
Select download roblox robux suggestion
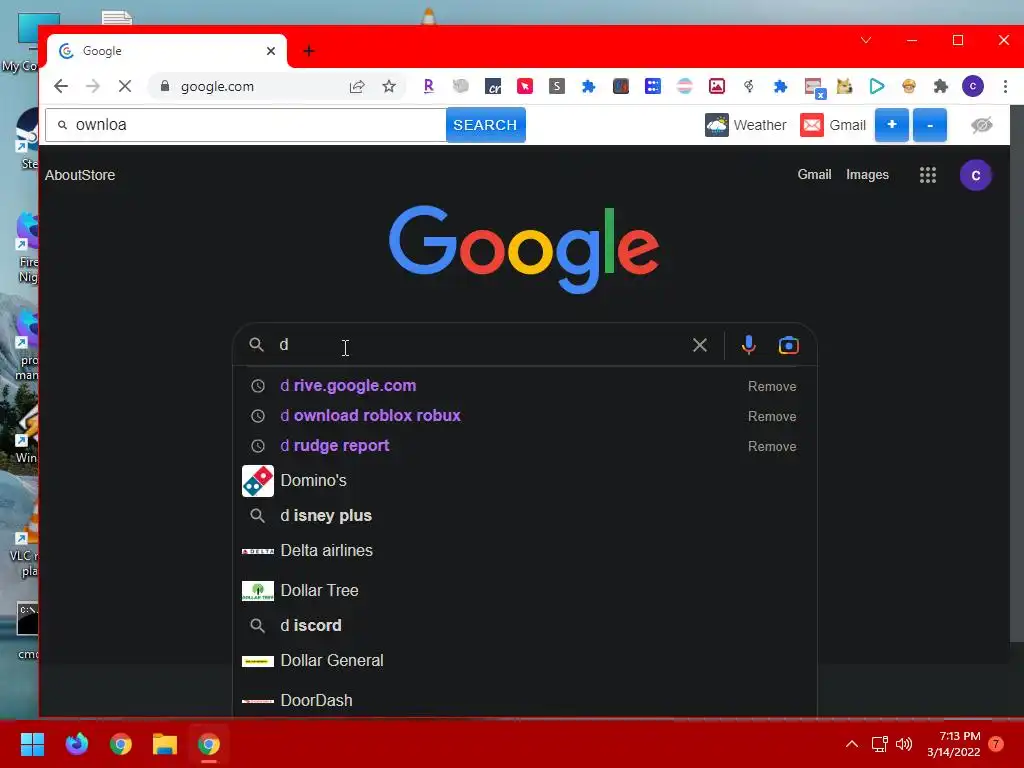(524, 416)
